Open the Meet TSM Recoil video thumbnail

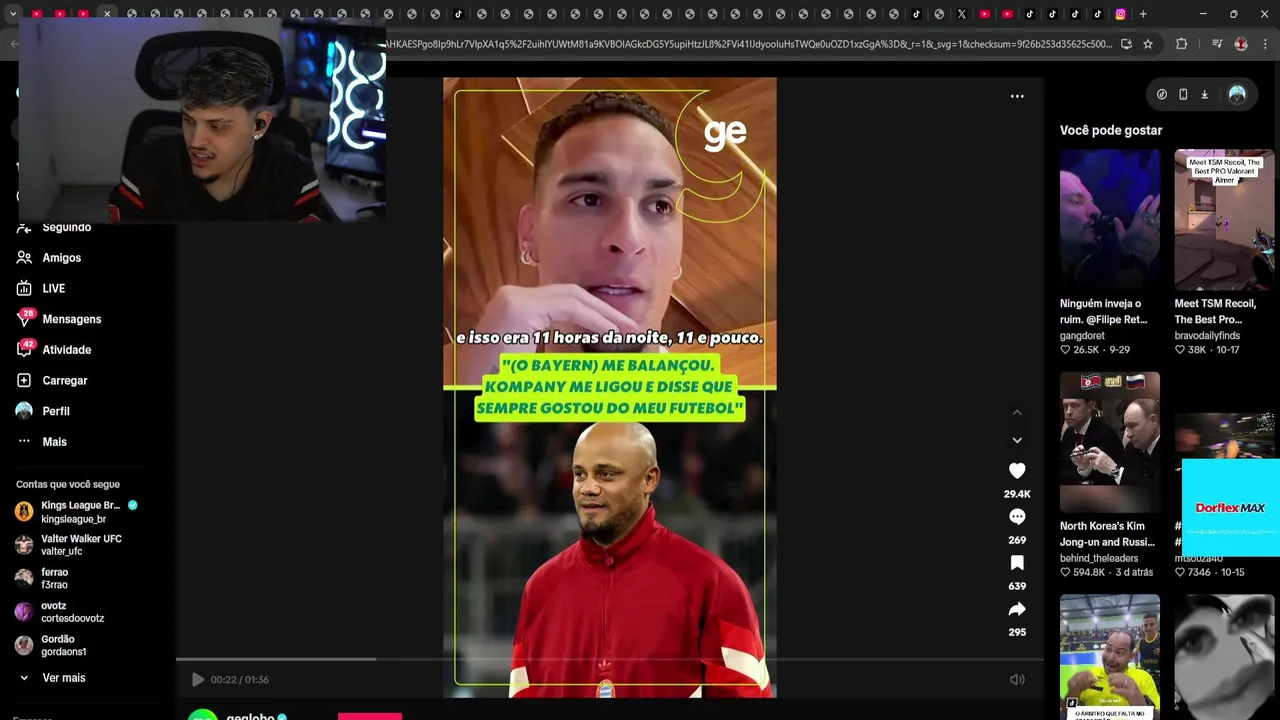click(x=1224, y=220)
